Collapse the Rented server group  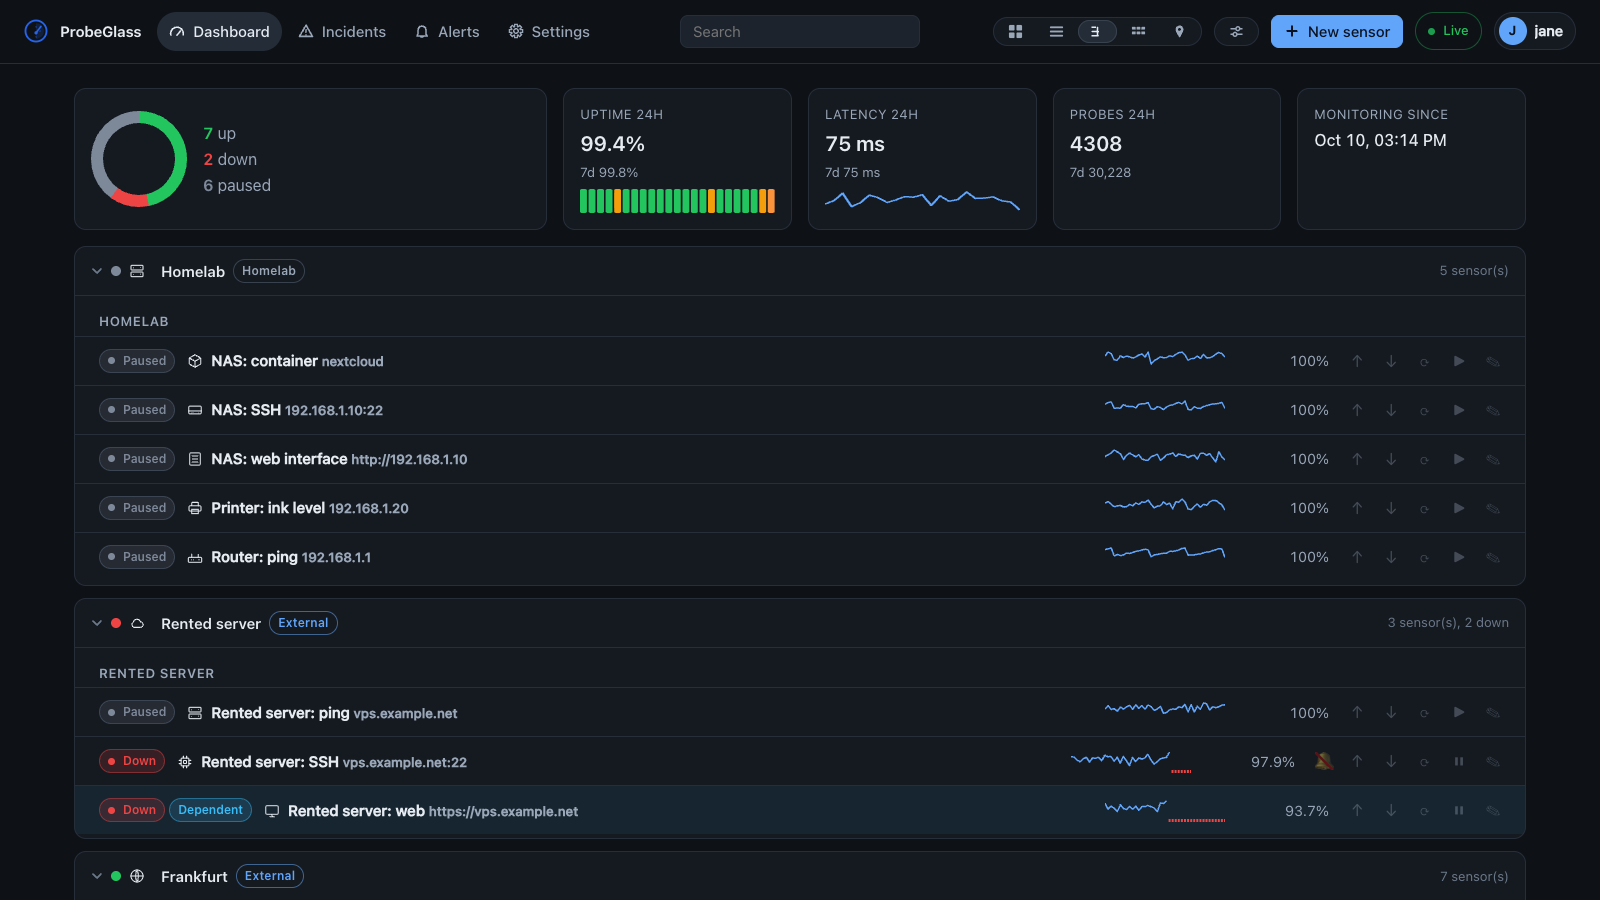97,623
